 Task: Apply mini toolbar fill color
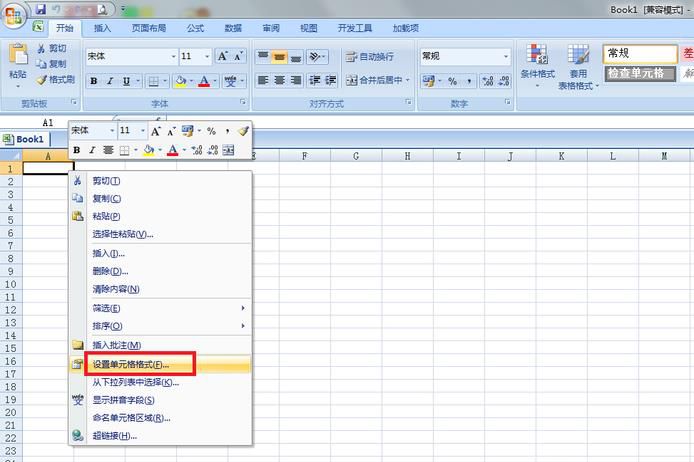coord(149,150)
